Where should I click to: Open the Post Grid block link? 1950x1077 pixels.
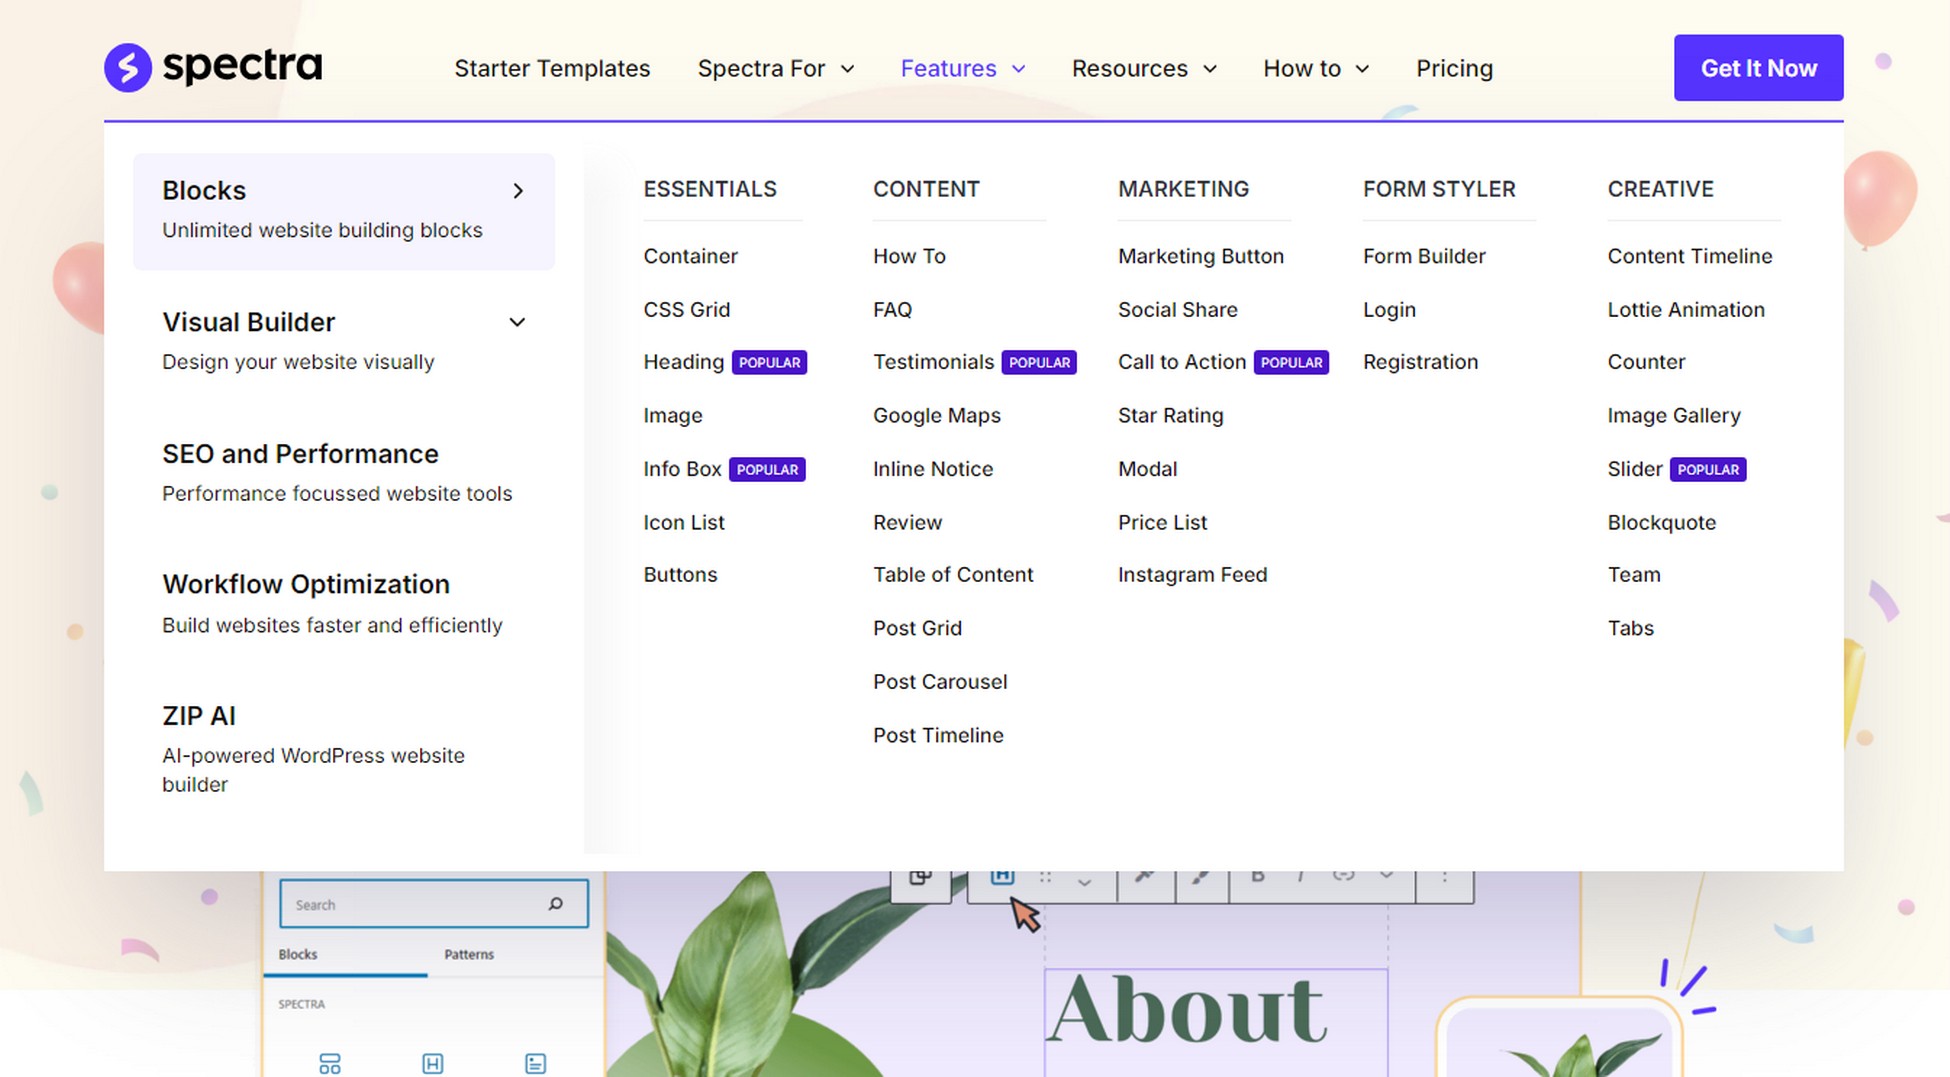917,628
